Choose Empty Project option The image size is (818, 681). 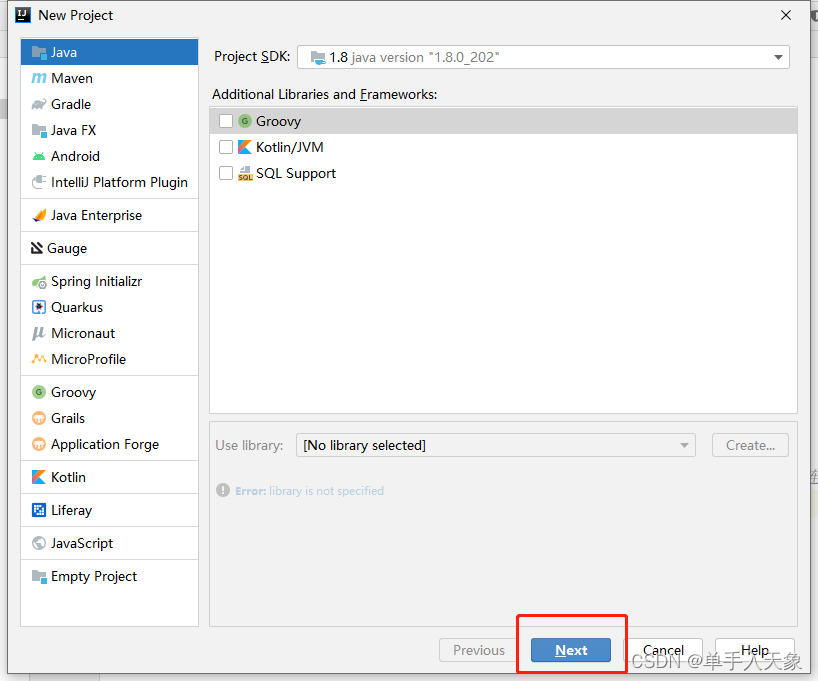pyautogui.click(x=110, y=576)
